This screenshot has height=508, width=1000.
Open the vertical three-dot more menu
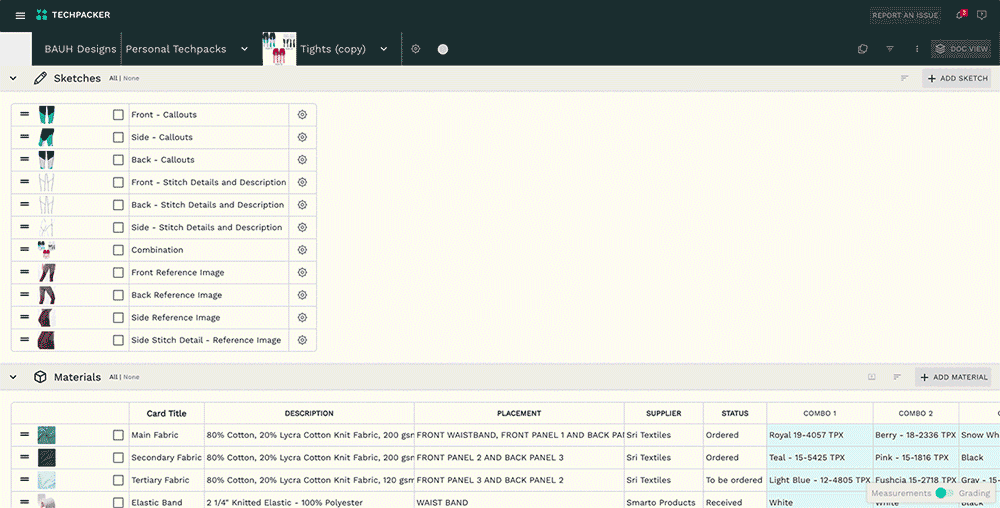[x=916, y=48]
